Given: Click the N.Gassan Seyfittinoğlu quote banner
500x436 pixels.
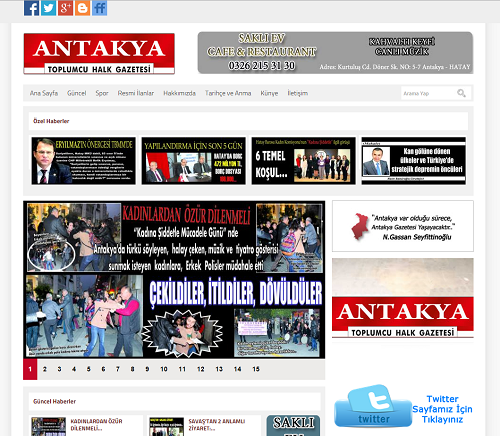Looking at the screenshot, I should (403, 226).
